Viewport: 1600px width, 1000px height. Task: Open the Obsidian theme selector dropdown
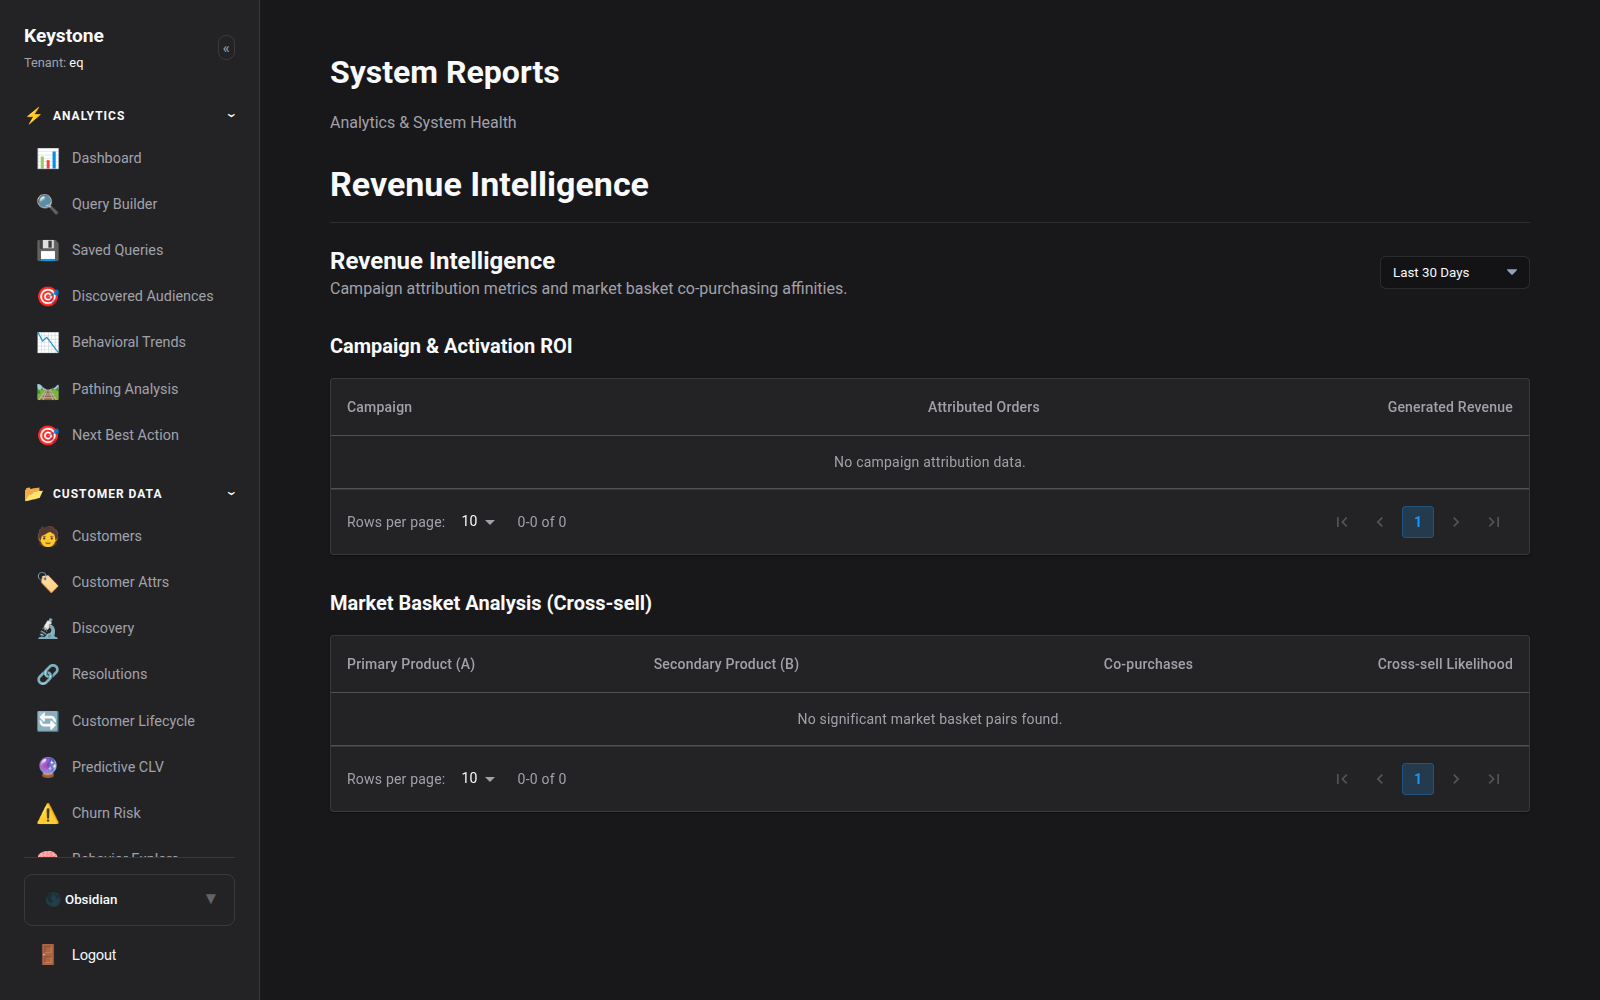129,899
